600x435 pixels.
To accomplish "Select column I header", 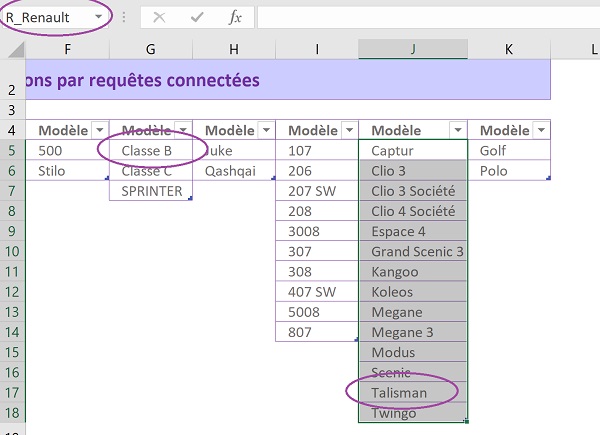I will click(317, 49).
